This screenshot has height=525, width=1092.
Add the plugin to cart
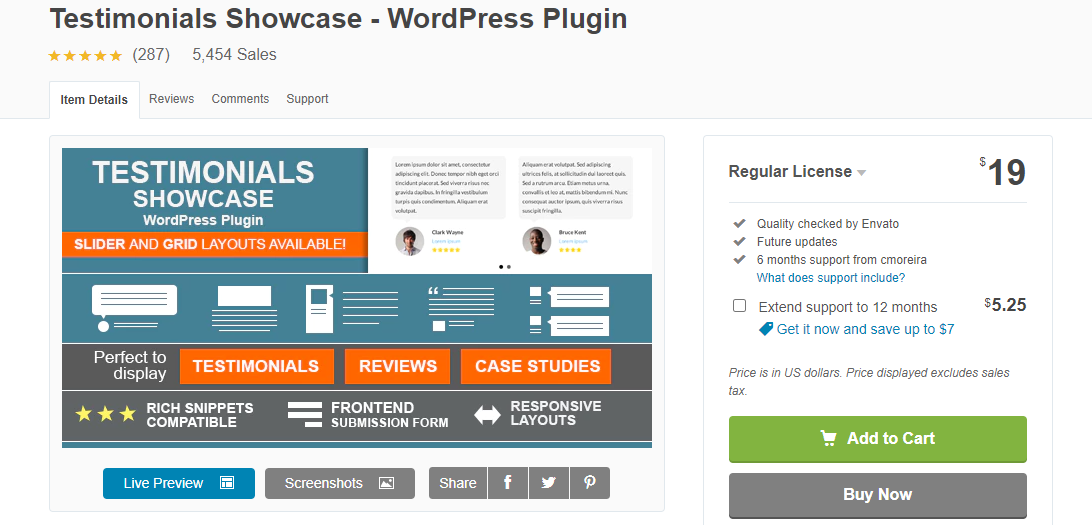click(878, 439)
